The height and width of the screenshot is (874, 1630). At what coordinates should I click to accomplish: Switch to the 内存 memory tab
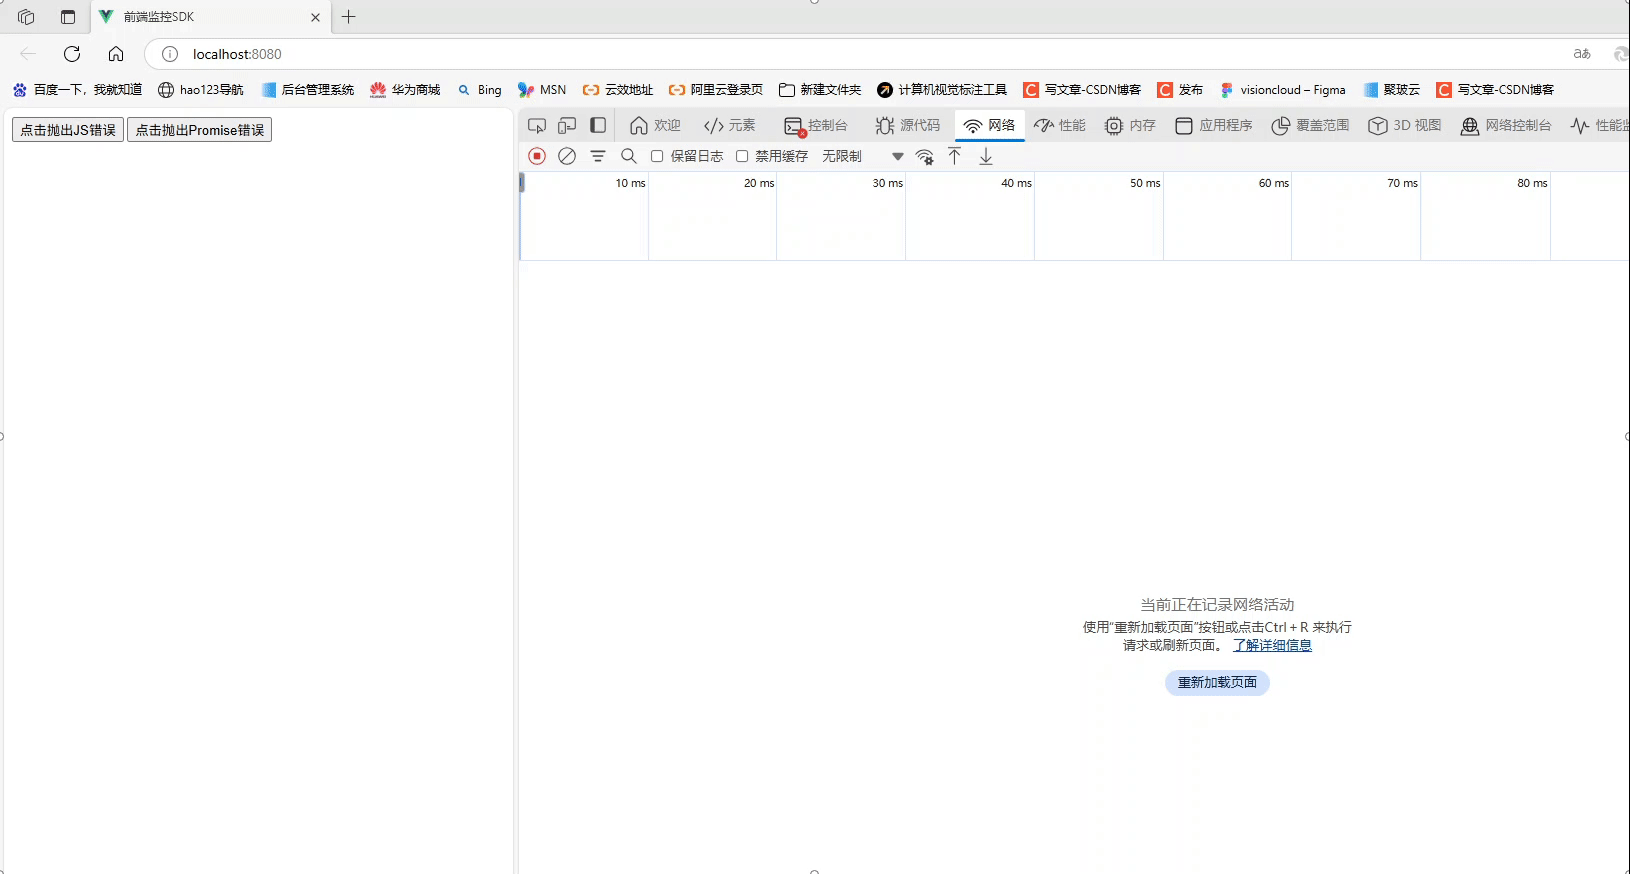(x=1130, y=126)
